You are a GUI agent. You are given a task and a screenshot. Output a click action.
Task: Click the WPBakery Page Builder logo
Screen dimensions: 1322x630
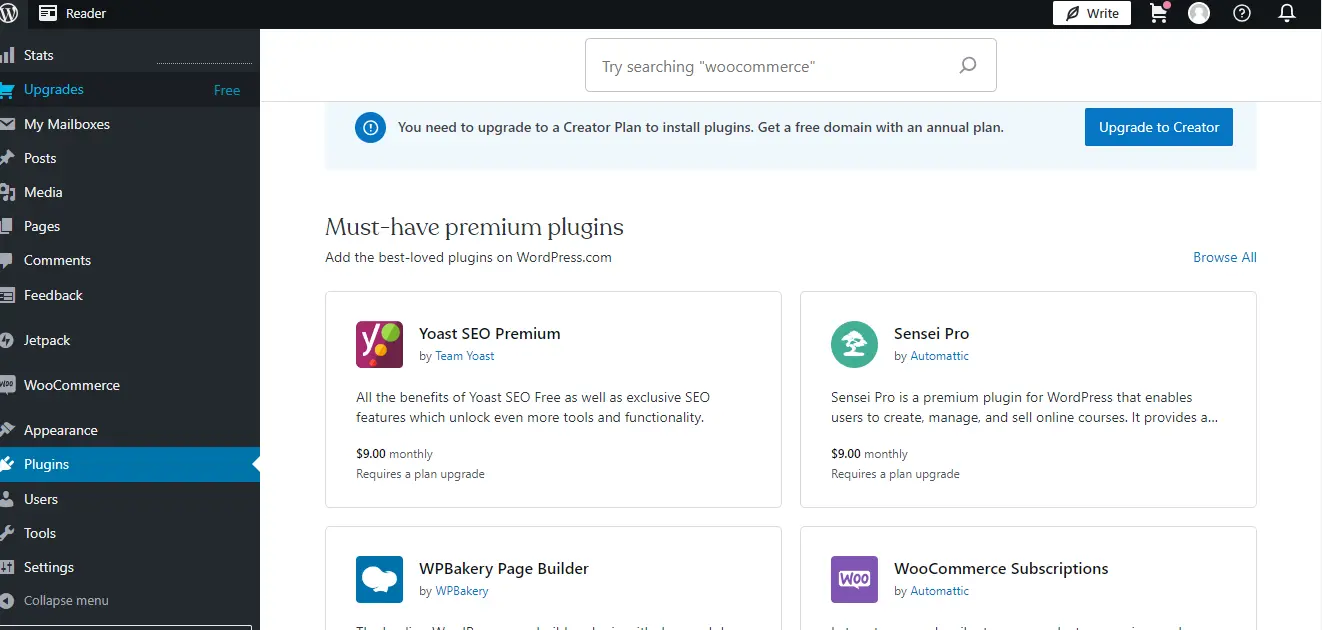tap(379, 579)
